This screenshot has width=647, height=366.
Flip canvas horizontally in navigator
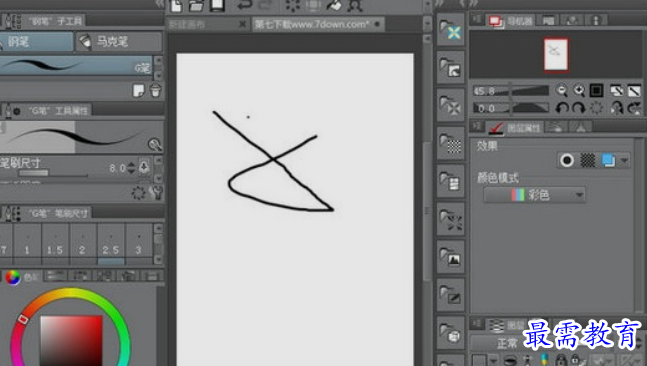pyautogui.click(x=617, y=108)
